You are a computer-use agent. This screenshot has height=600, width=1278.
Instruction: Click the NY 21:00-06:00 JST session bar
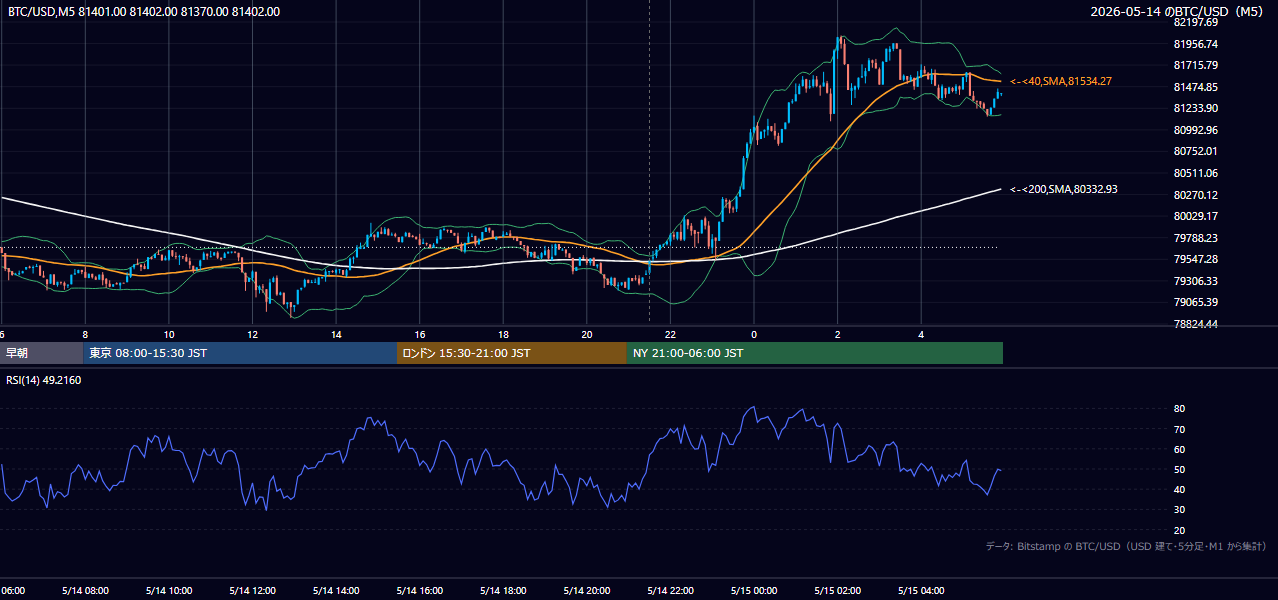815,353
